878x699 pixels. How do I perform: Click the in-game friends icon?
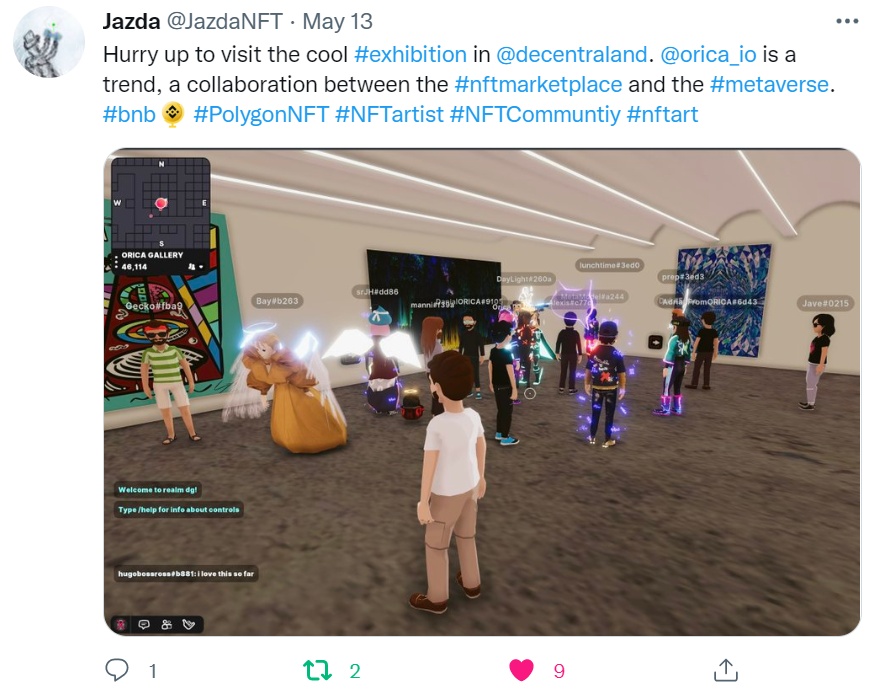click(166, 624)
